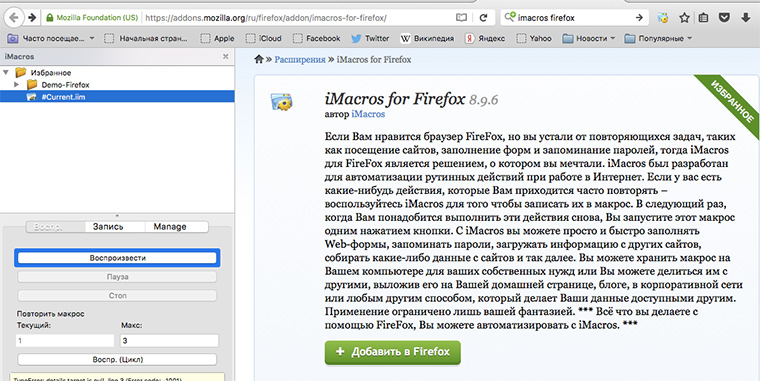Image resolution: width=760 pixels, height=381 pixels.
Task: Click the Текущий loop value field
Action: click(65, 341)
